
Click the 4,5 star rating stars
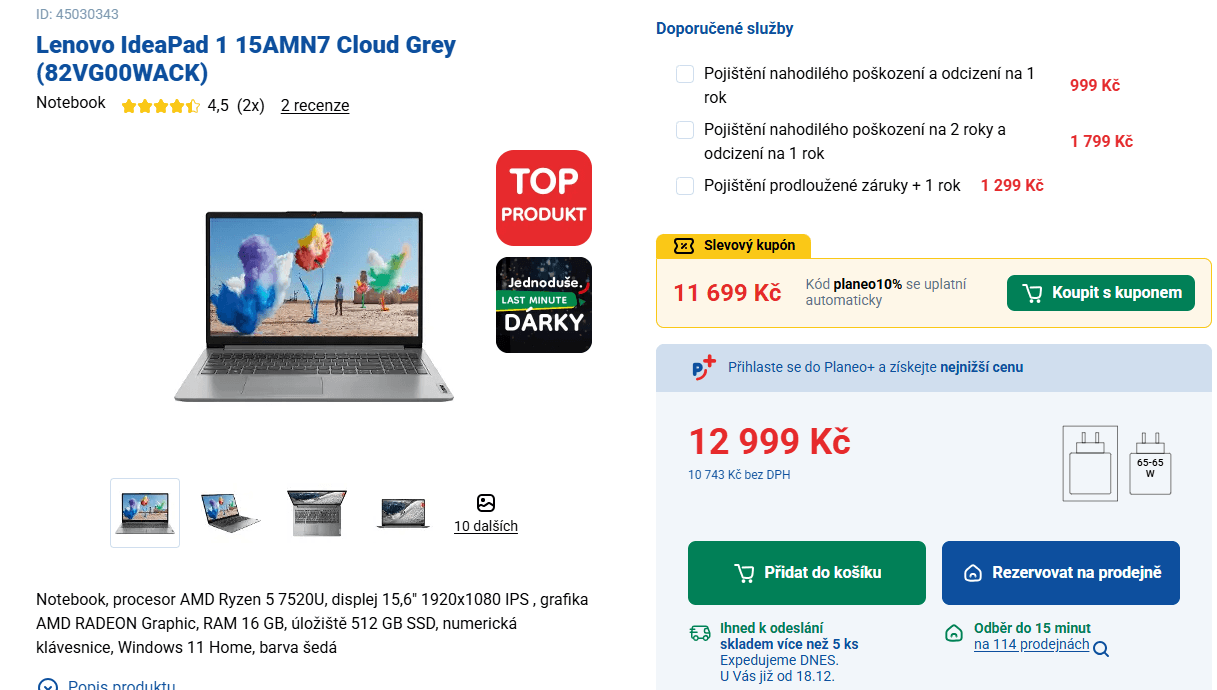click(160, 104)
